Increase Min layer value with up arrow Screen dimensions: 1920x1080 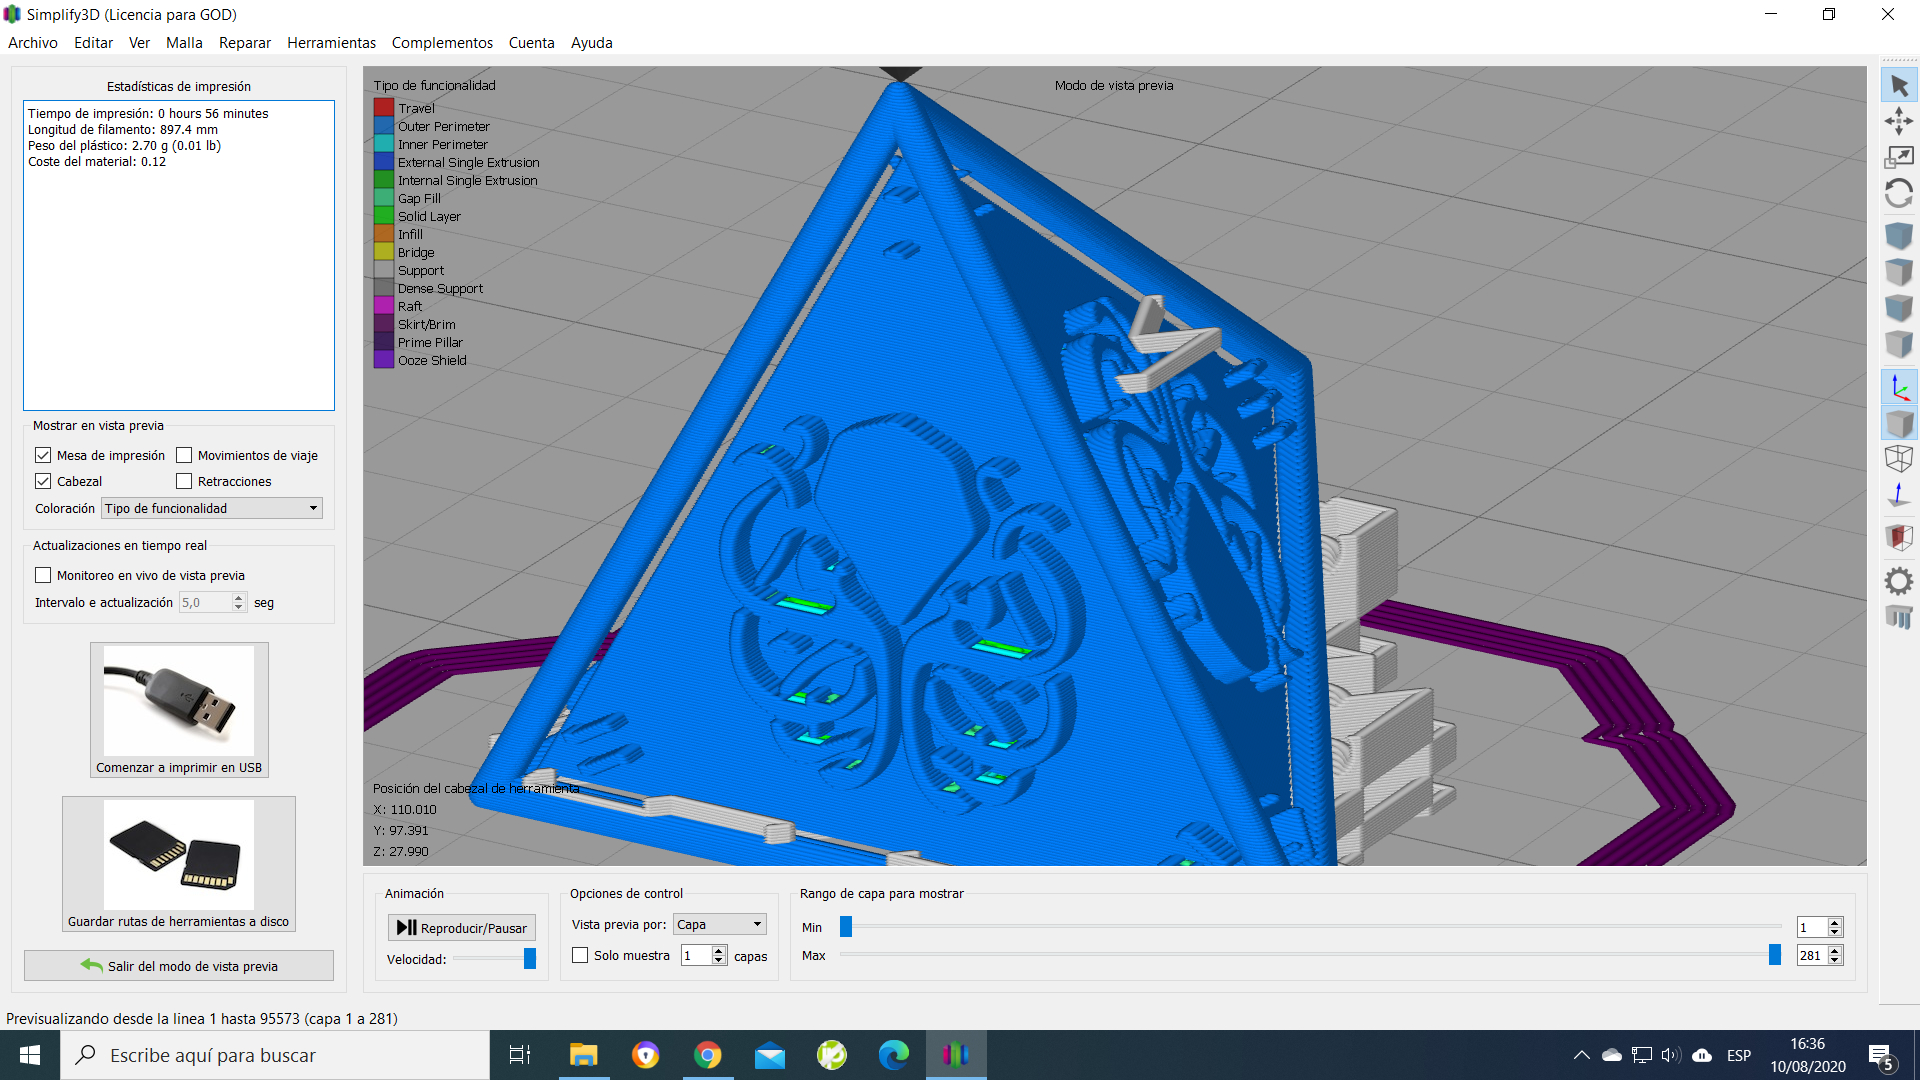coord(1835,923)
